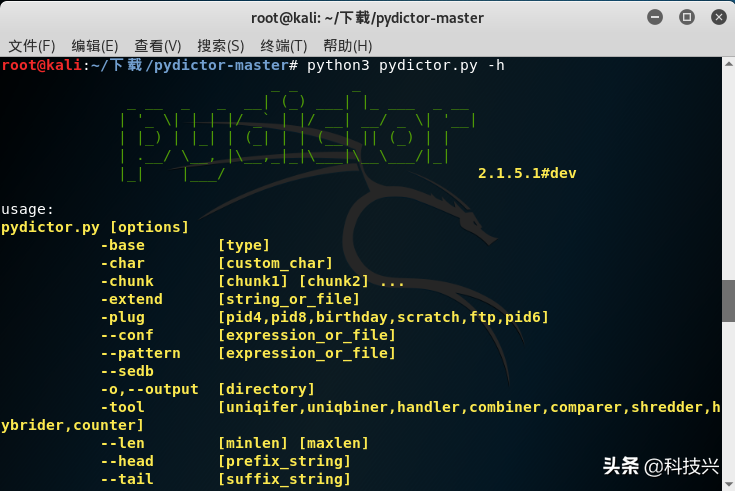Click the [type] argument text

click(244, 245)
